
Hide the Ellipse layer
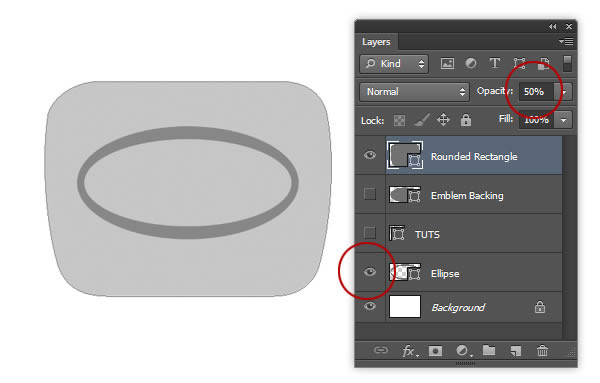coord(370,272)
